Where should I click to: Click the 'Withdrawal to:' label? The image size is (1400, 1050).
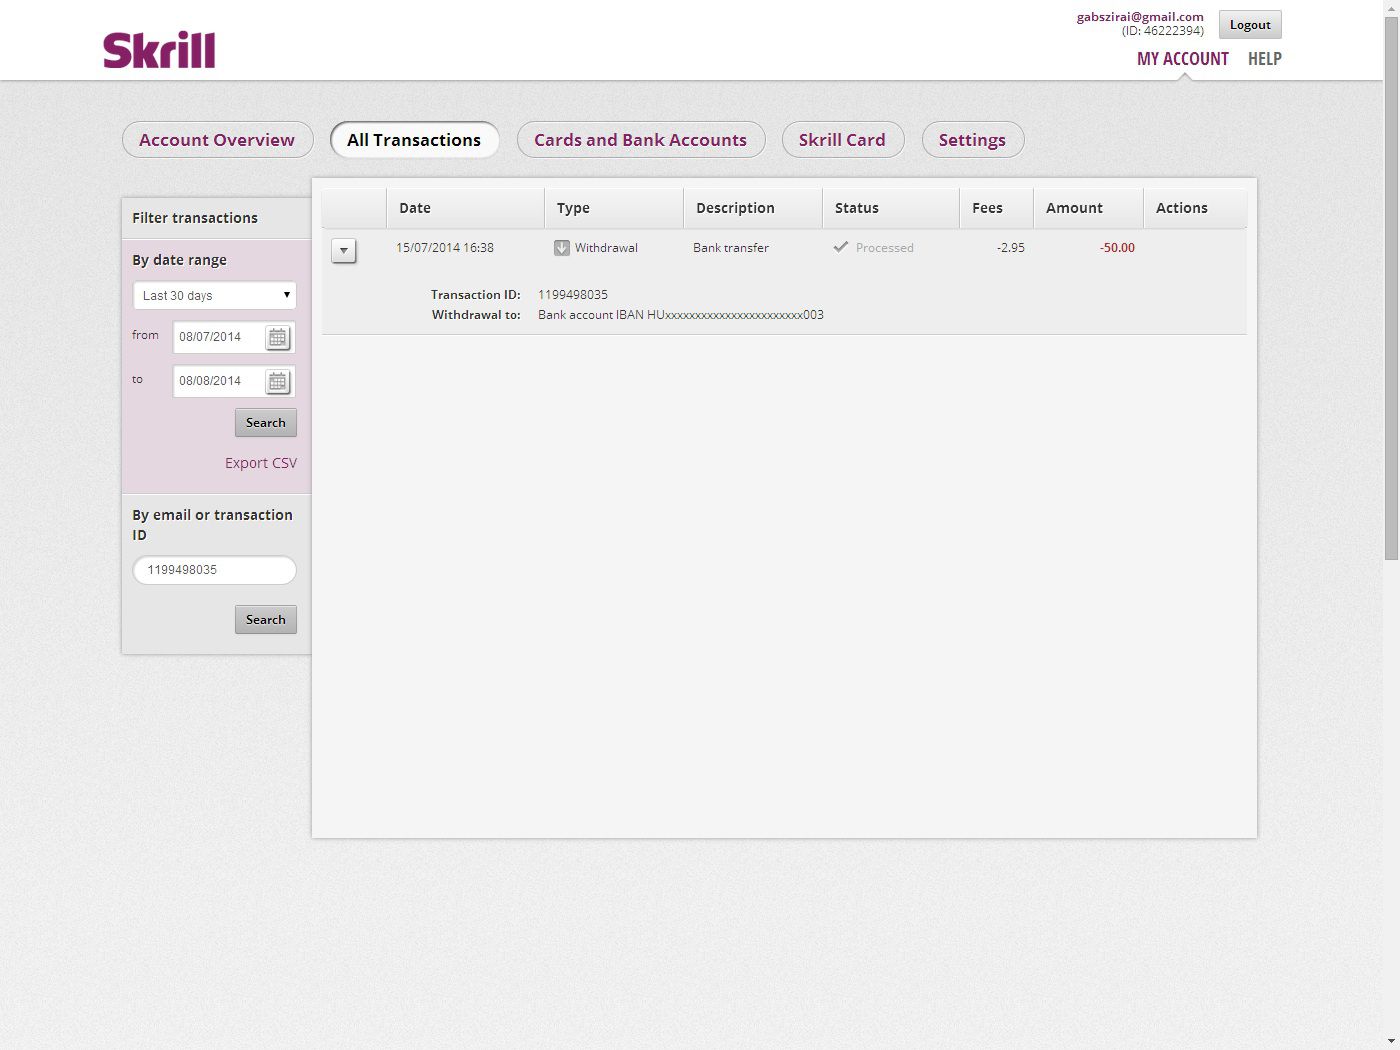tap(476, 315)
